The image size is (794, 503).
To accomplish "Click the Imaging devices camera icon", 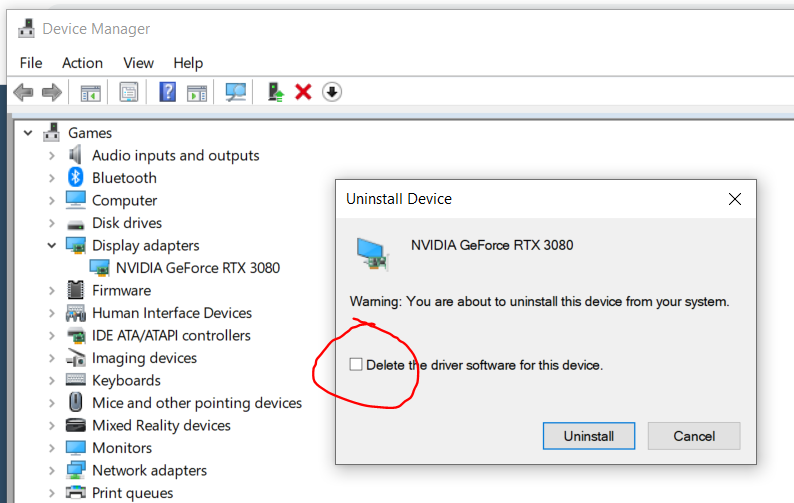I will pyautogui.click(x=75, y=358).
